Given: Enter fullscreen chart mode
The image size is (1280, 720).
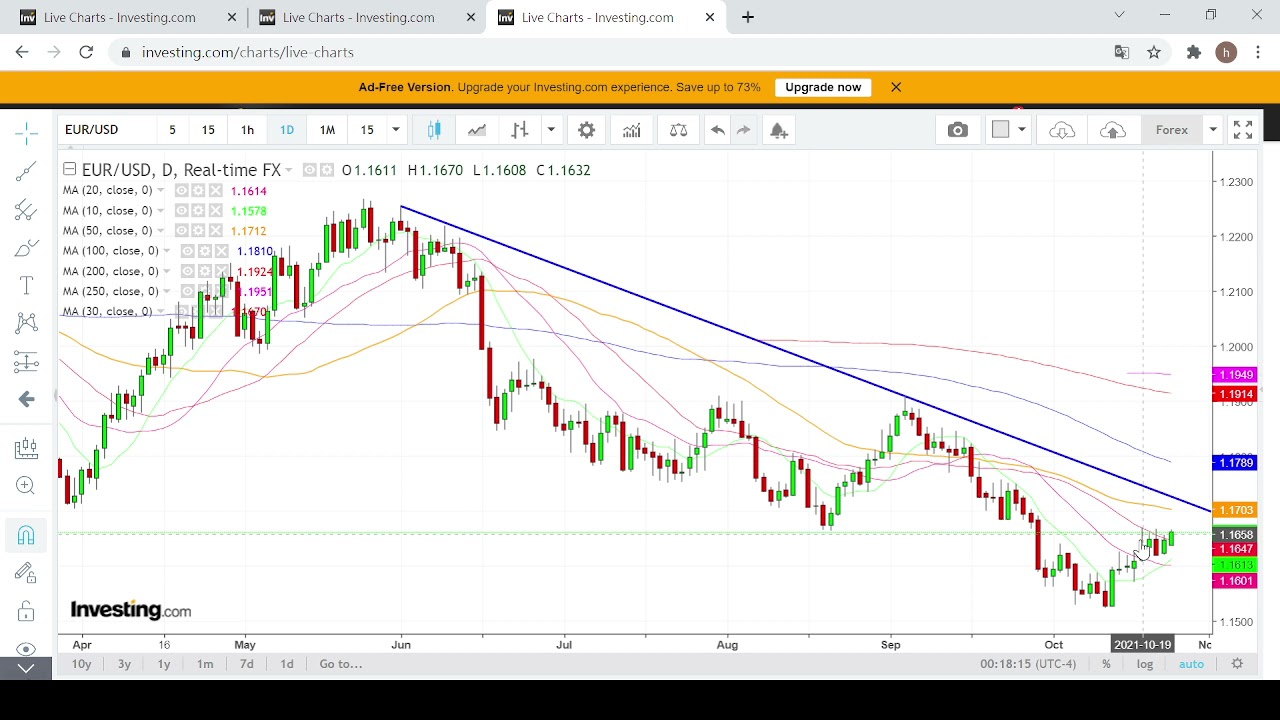Looking at the screenshot, I should point(1242,130).
